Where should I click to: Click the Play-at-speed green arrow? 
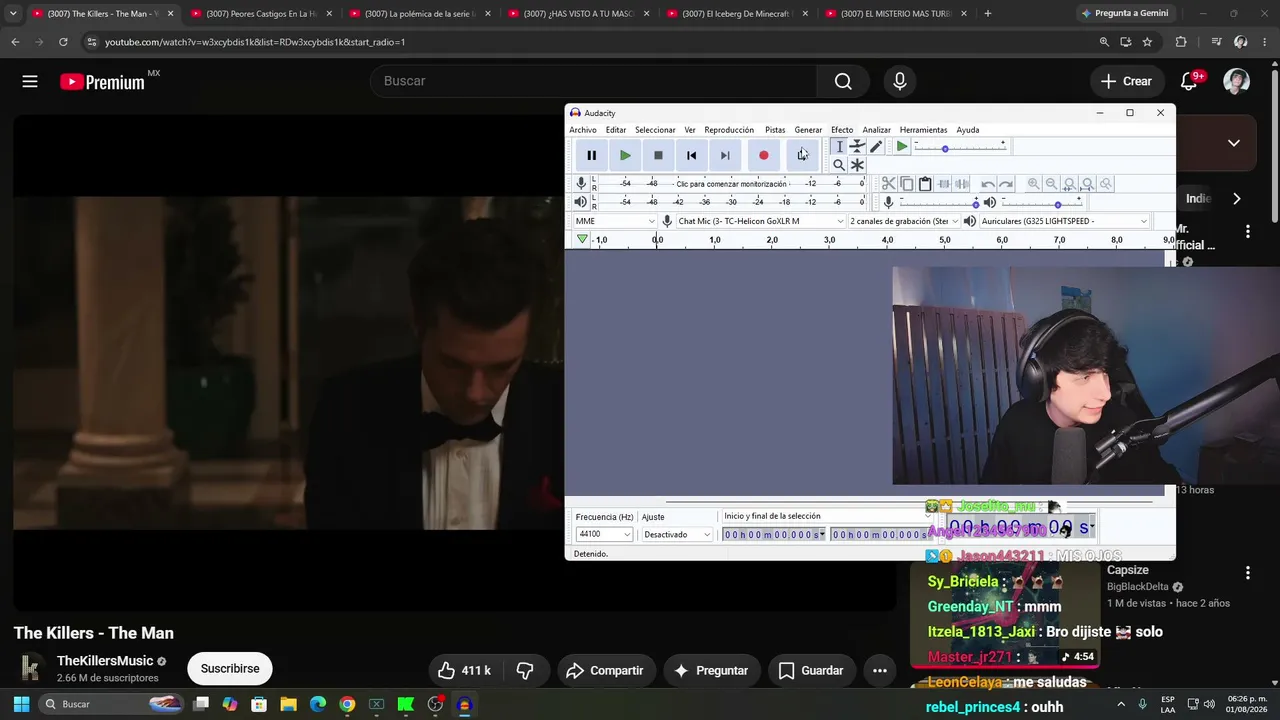902,147
